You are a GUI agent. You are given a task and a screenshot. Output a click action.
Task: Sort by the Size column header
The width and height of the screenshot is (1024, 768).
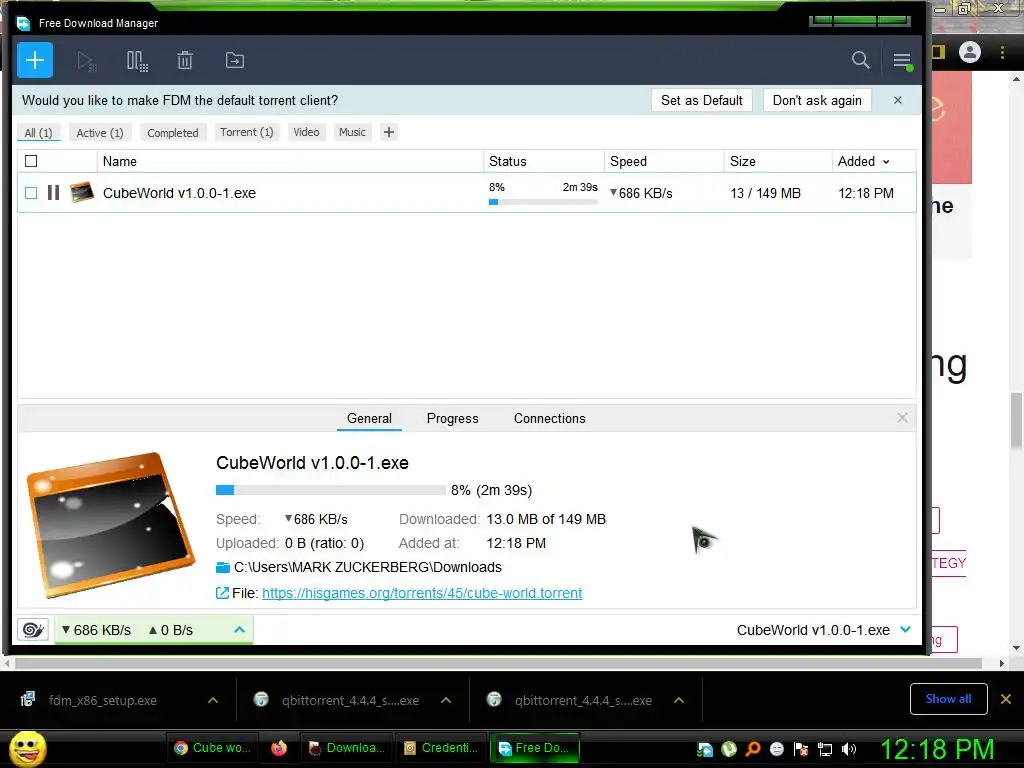(x=778, y=161)
